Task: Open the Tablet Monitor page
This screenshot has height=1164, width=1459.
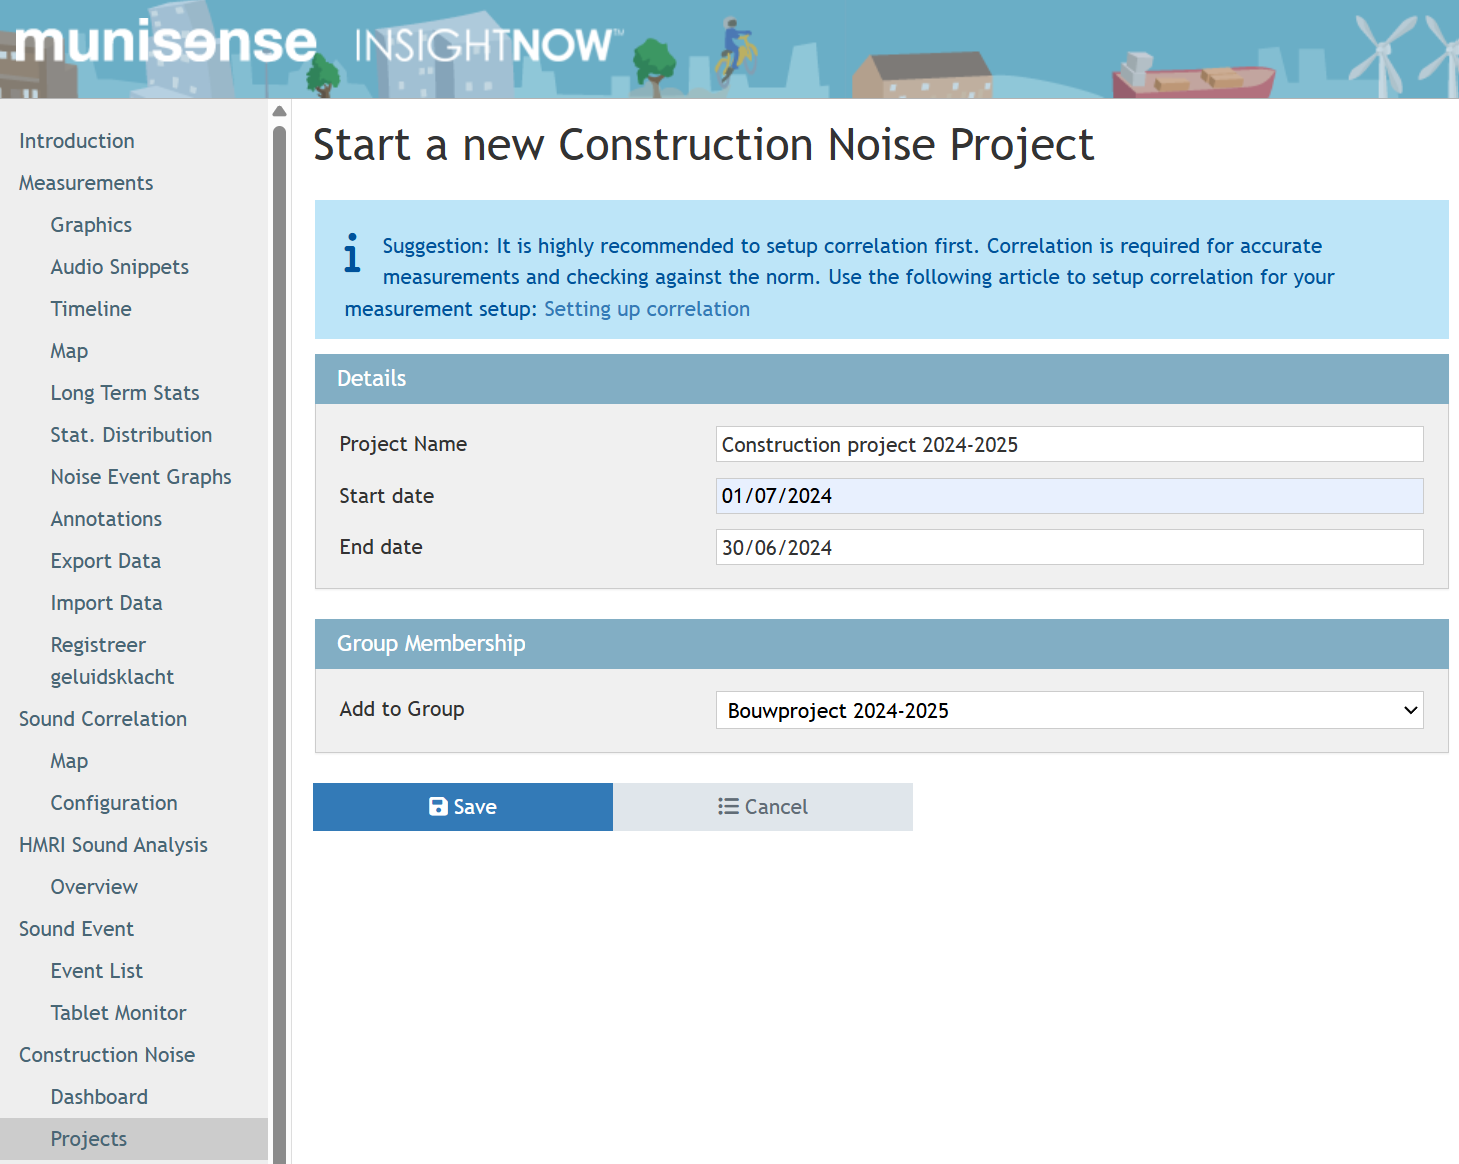Action: point(118,1013)
